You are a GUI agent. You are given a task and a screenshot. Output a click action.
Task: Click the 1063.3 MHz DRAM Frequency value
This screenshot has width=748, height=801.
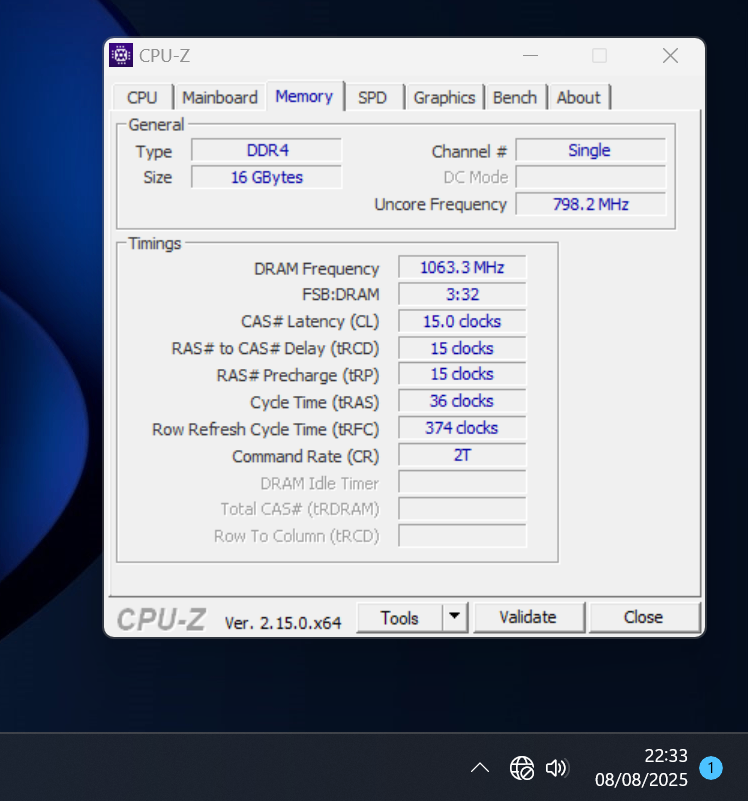[x=462, y=267]
